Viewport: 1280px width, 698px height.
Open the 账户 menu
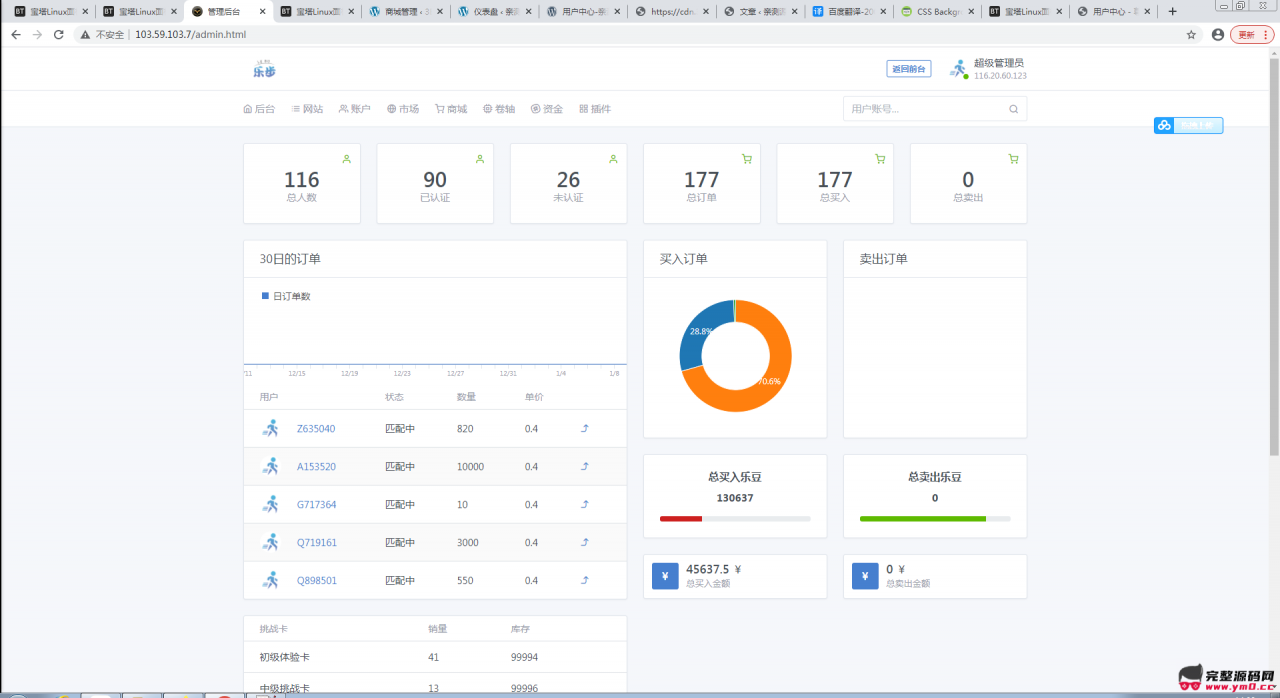(x=354, y=109)
